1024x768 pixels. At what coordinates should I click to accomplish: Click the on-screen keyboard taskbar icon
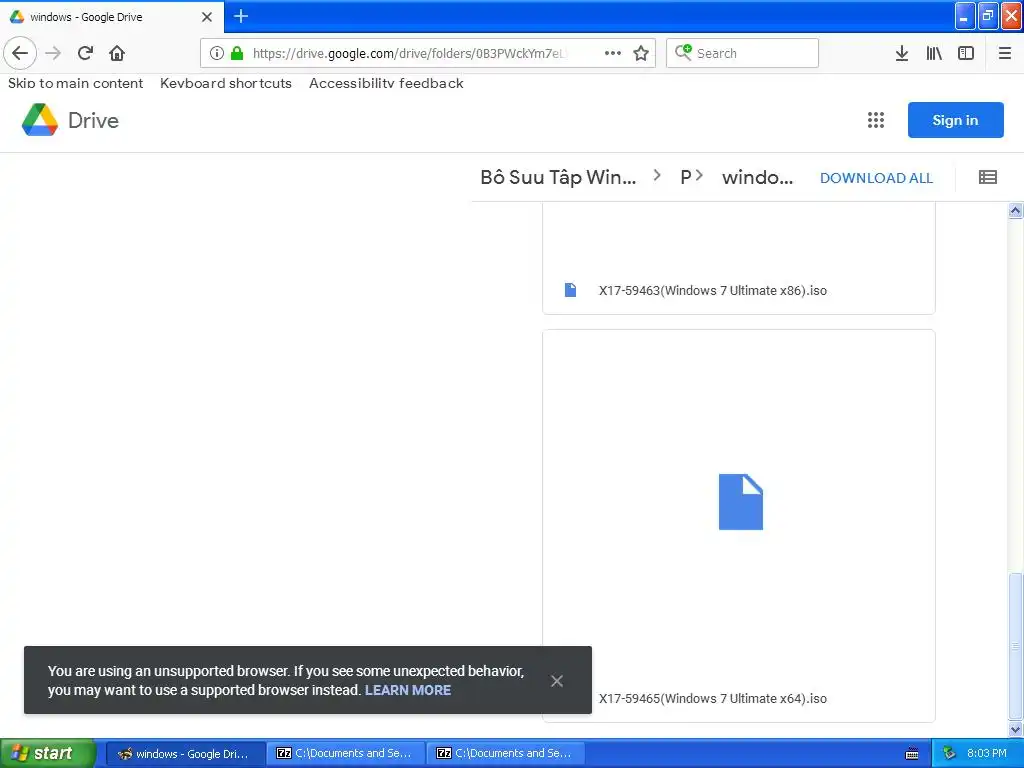pos(912,754)
